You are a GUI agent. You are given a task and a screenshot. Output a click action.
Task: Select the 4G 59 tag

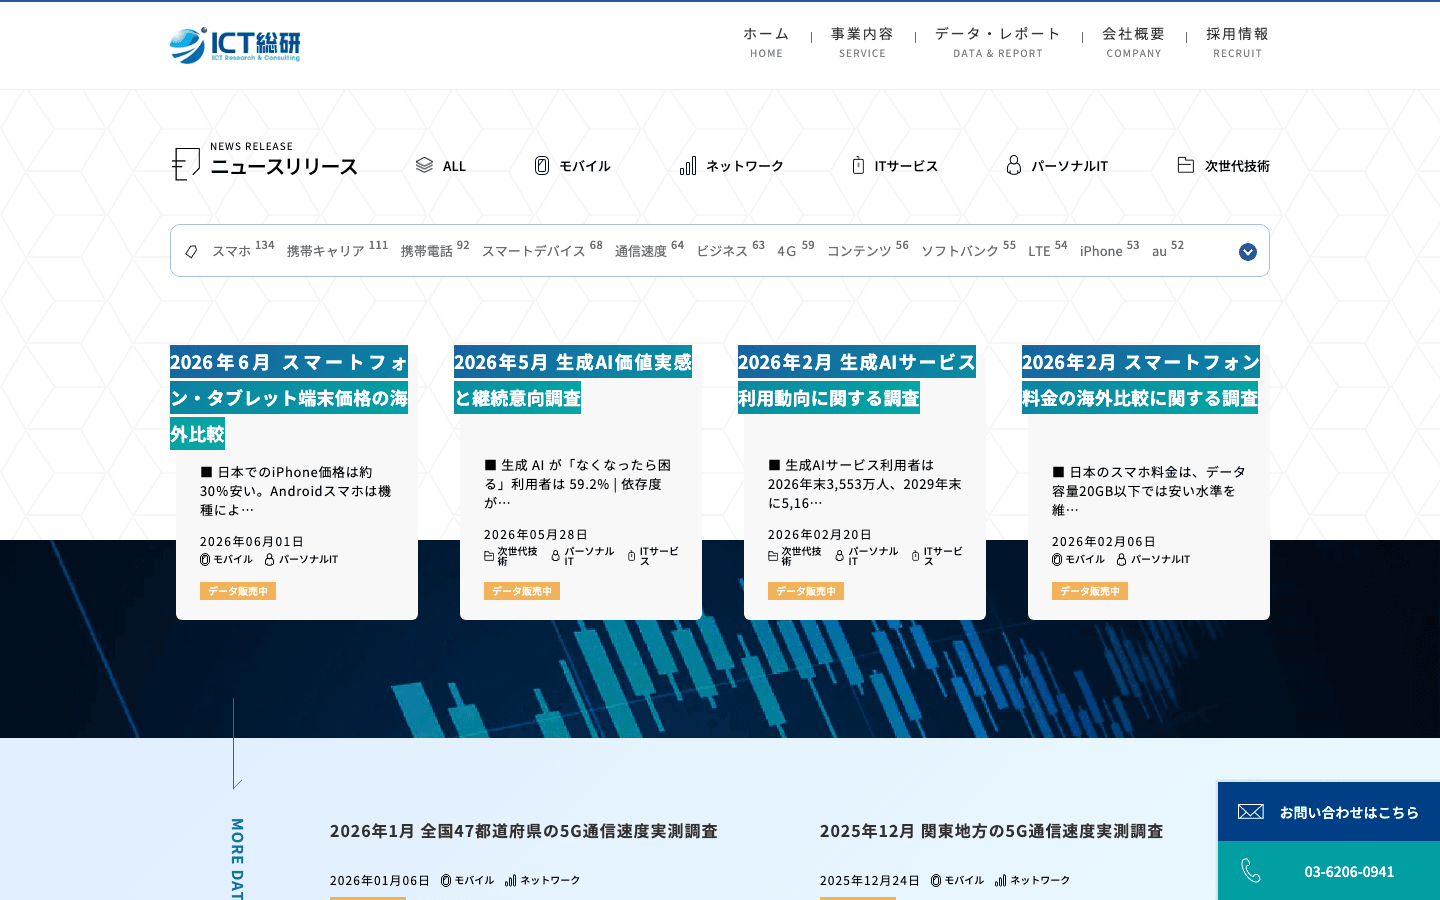click(796, 250)
